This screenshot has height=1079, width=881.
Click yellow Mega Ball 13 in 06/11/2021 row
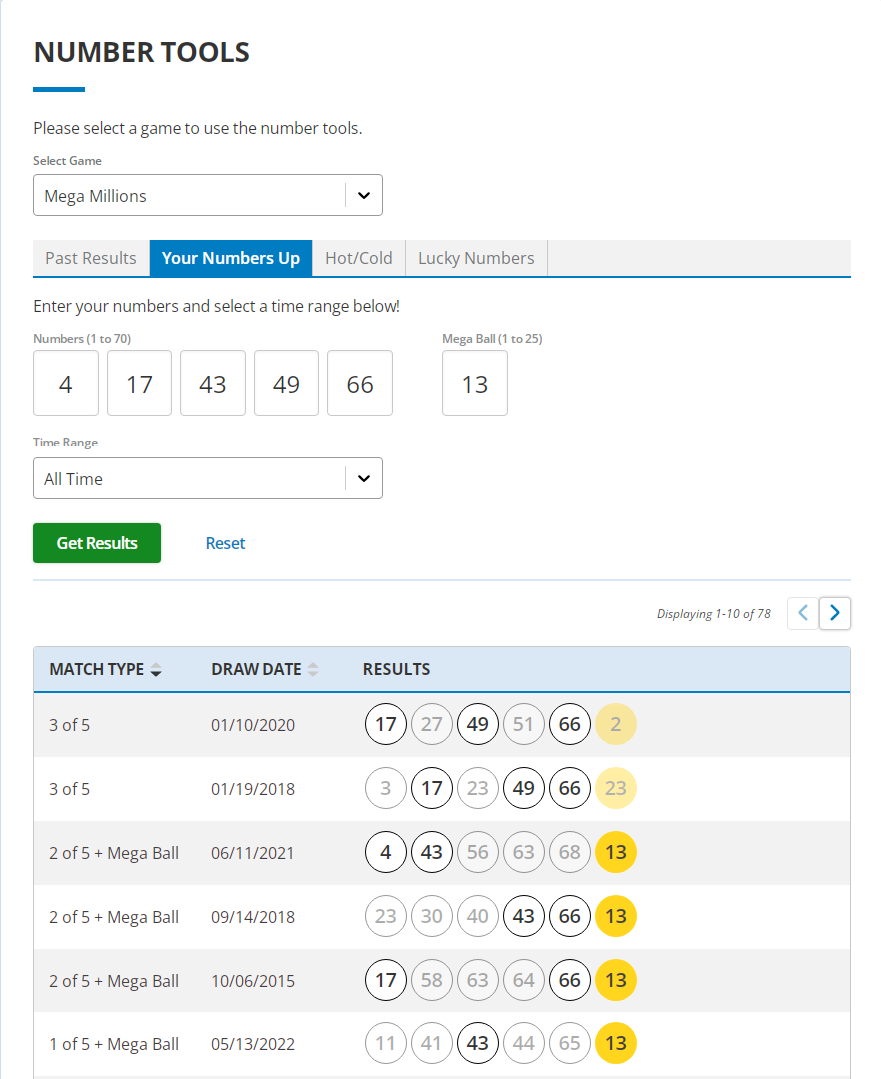(616, 853)
